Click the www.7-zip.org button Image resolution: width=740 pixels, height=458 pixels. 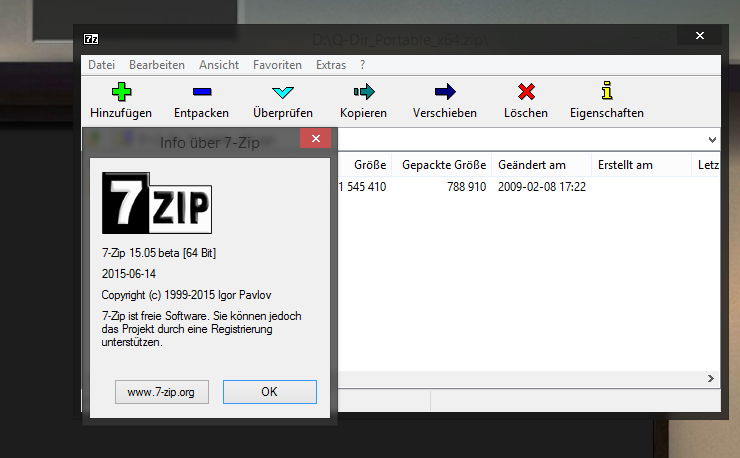[161, 392]
